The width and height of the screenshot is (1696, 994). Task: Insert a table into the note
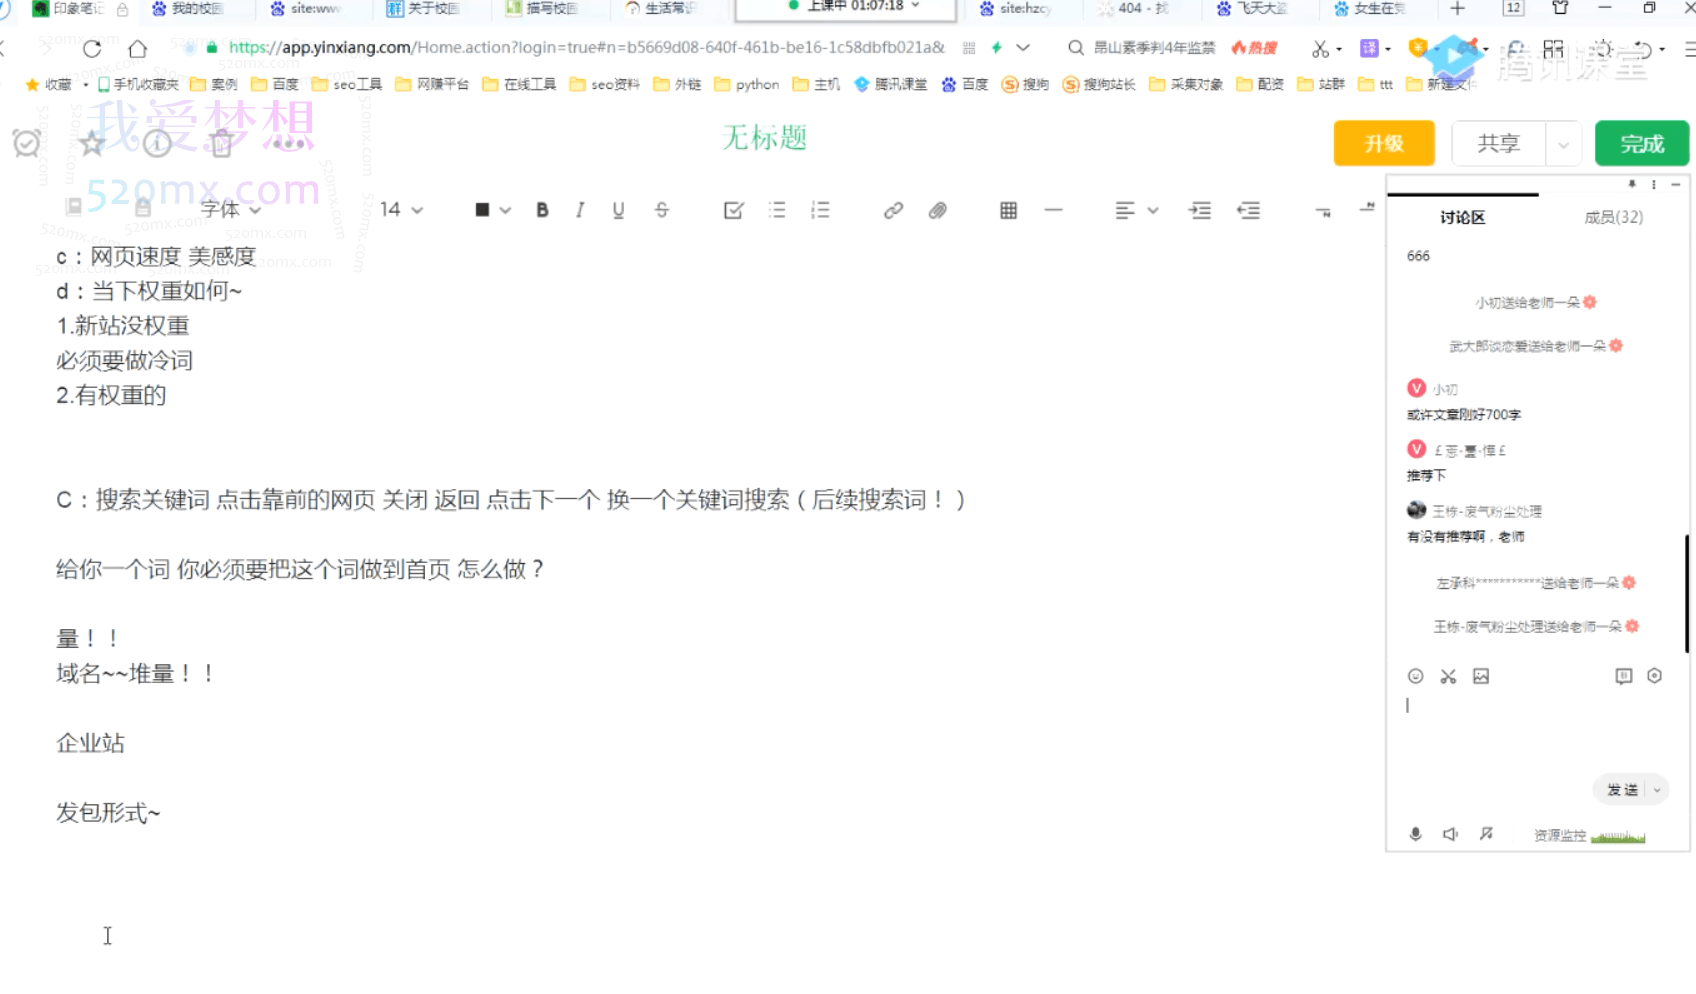pos(1007,210)
